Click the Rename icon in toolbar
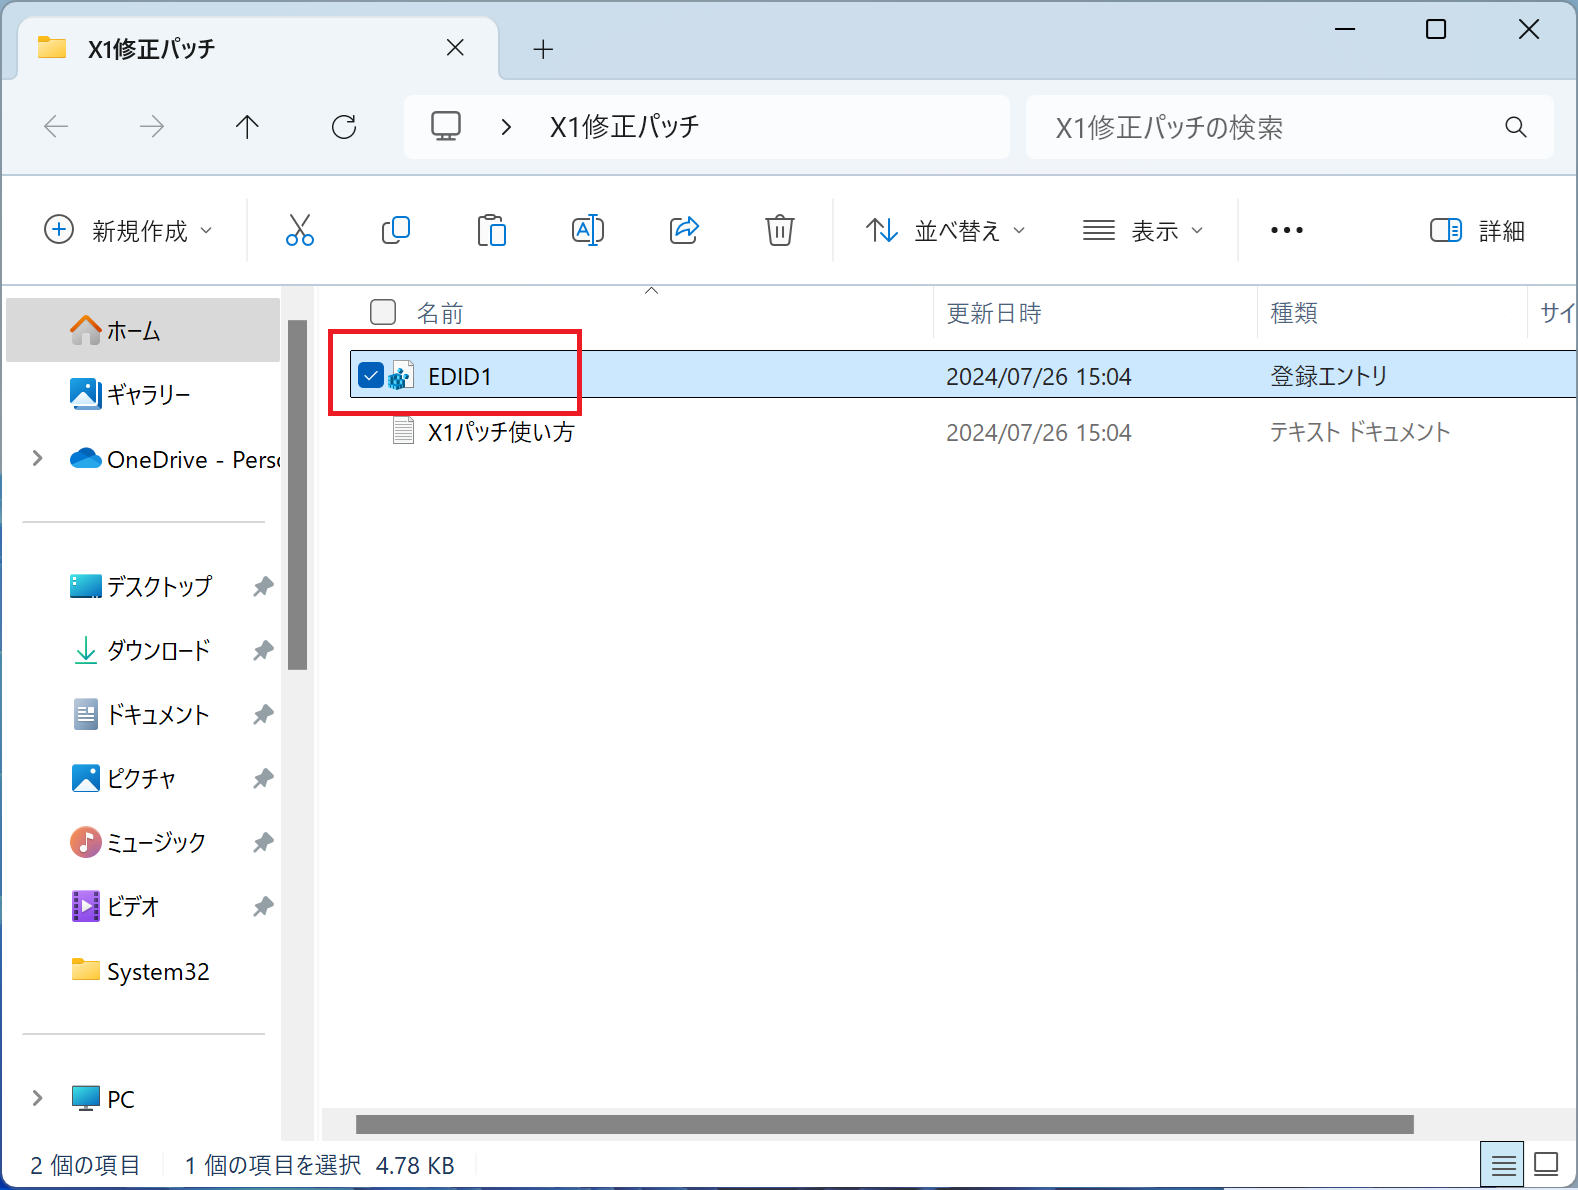The width and height of the screenshot is (1578, 1190). 587,230
